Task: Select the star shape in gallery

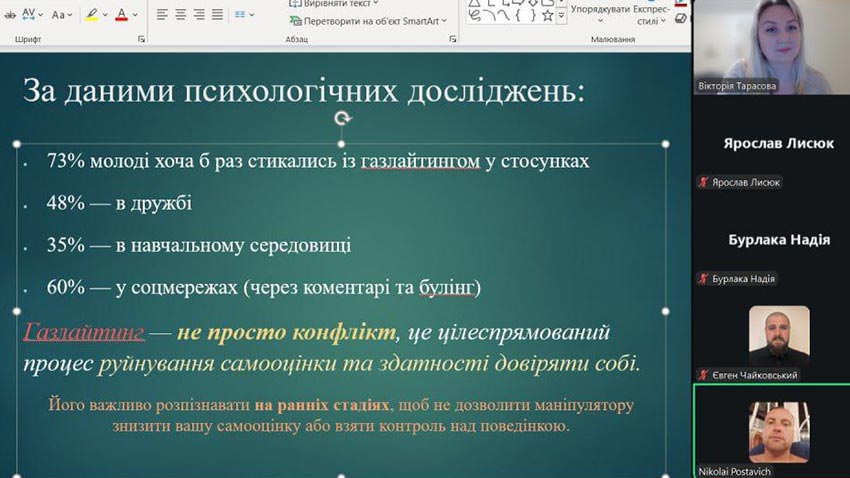Action: click(x=547, y=15)
